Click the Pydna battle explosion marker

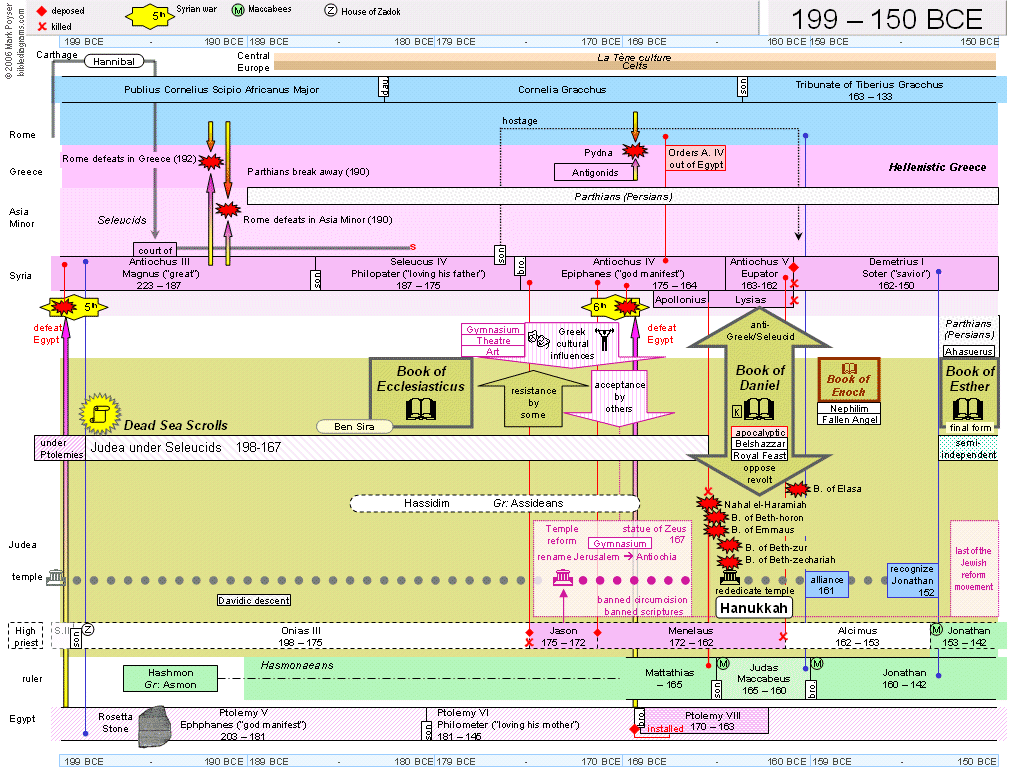tap(633, 152)
